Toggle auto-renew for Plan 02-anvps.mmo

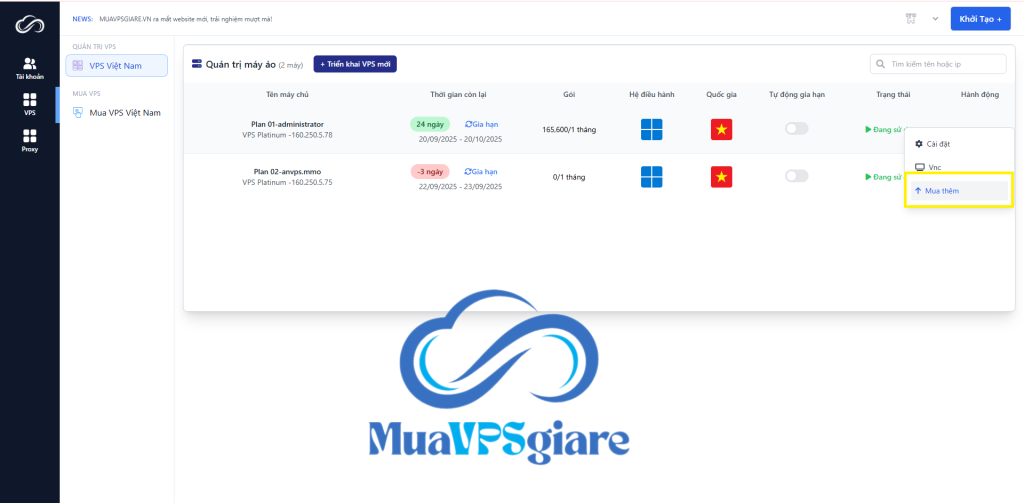pos(796,176)
